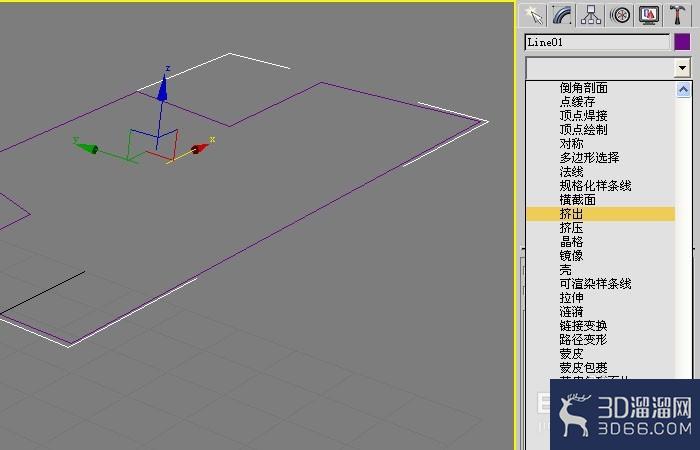Viewport: 700px width, 450px height.
Task: Apply the 蒙皮 modifier
Action: coord(571,354)
